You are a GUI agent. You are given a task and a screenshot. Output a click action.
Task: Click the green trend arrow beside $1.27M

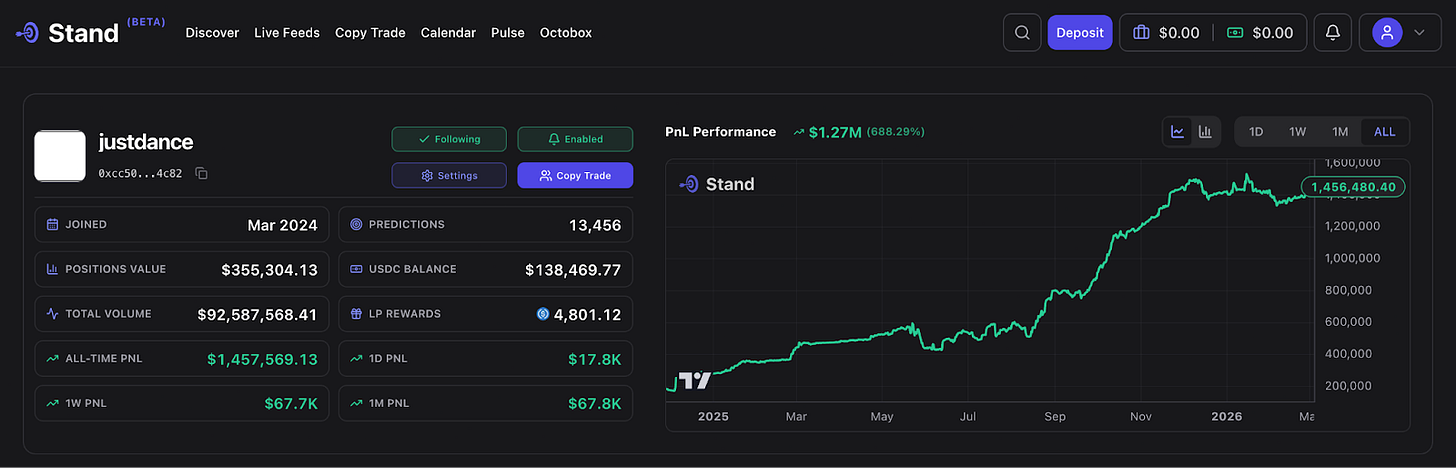click(798, 132)
